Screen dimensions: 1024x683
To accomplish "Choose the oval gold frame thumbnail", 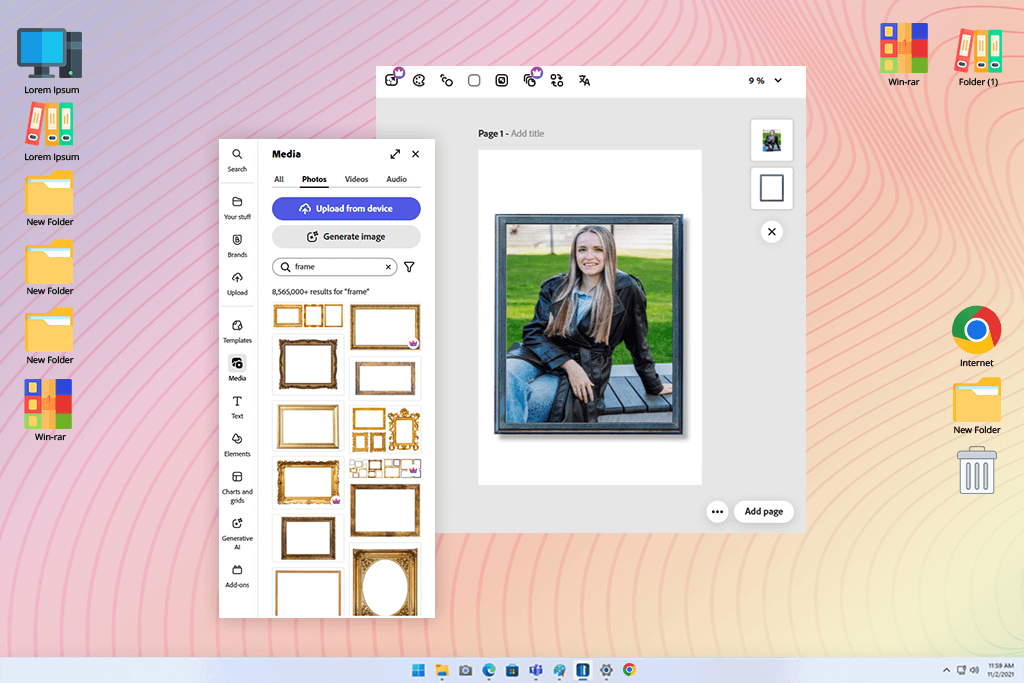I will point(385,581).
